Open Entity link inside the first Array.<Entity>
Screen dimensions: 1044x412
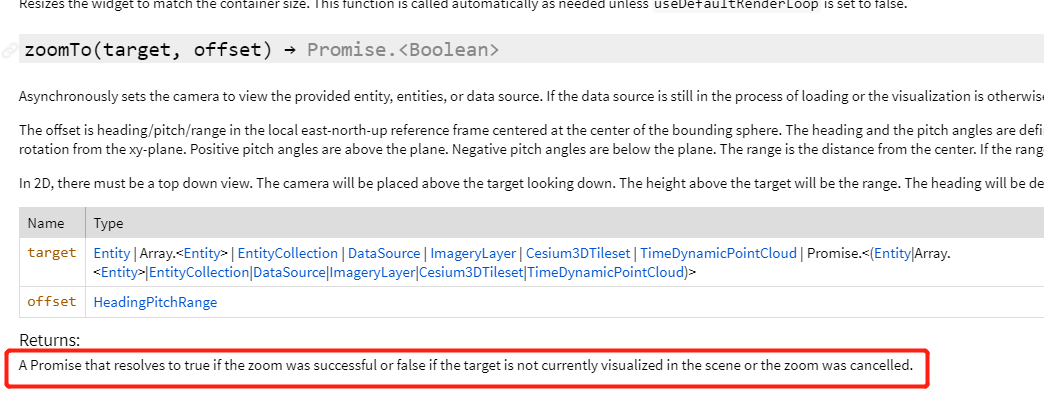204,253
